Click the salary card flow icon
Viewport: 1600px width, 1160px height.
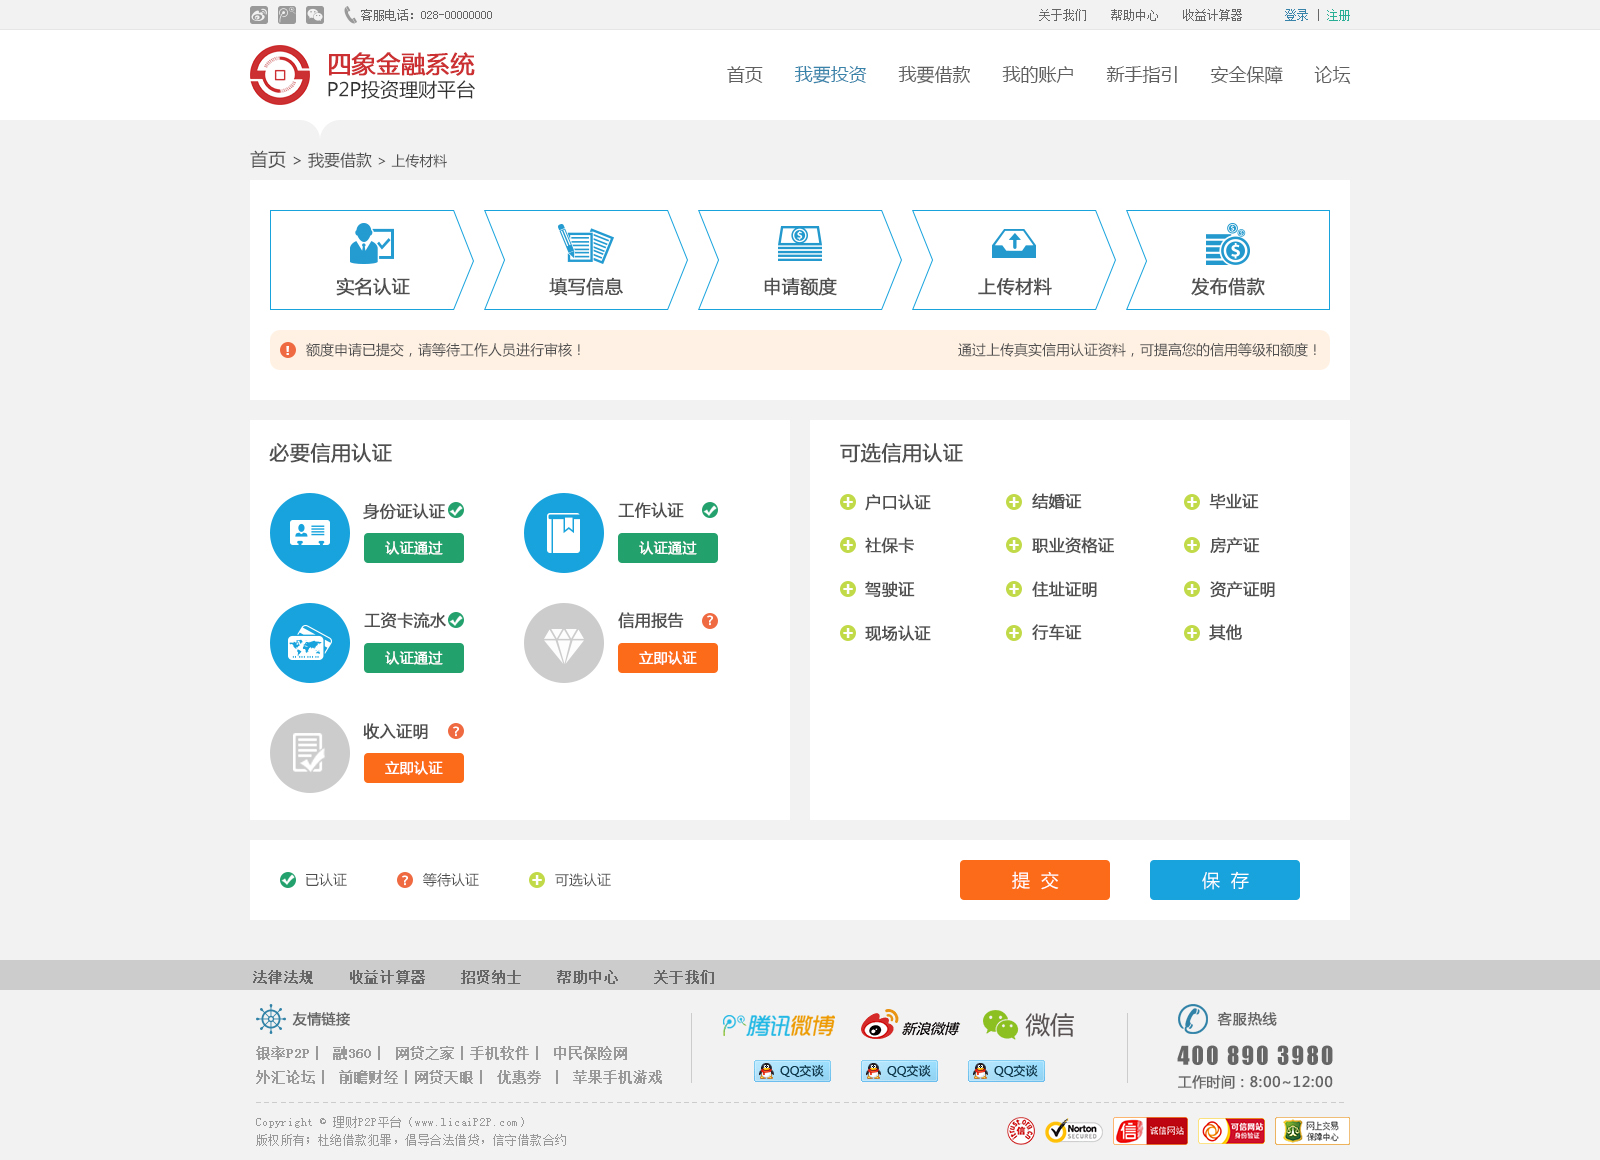(x=310, y=643)
